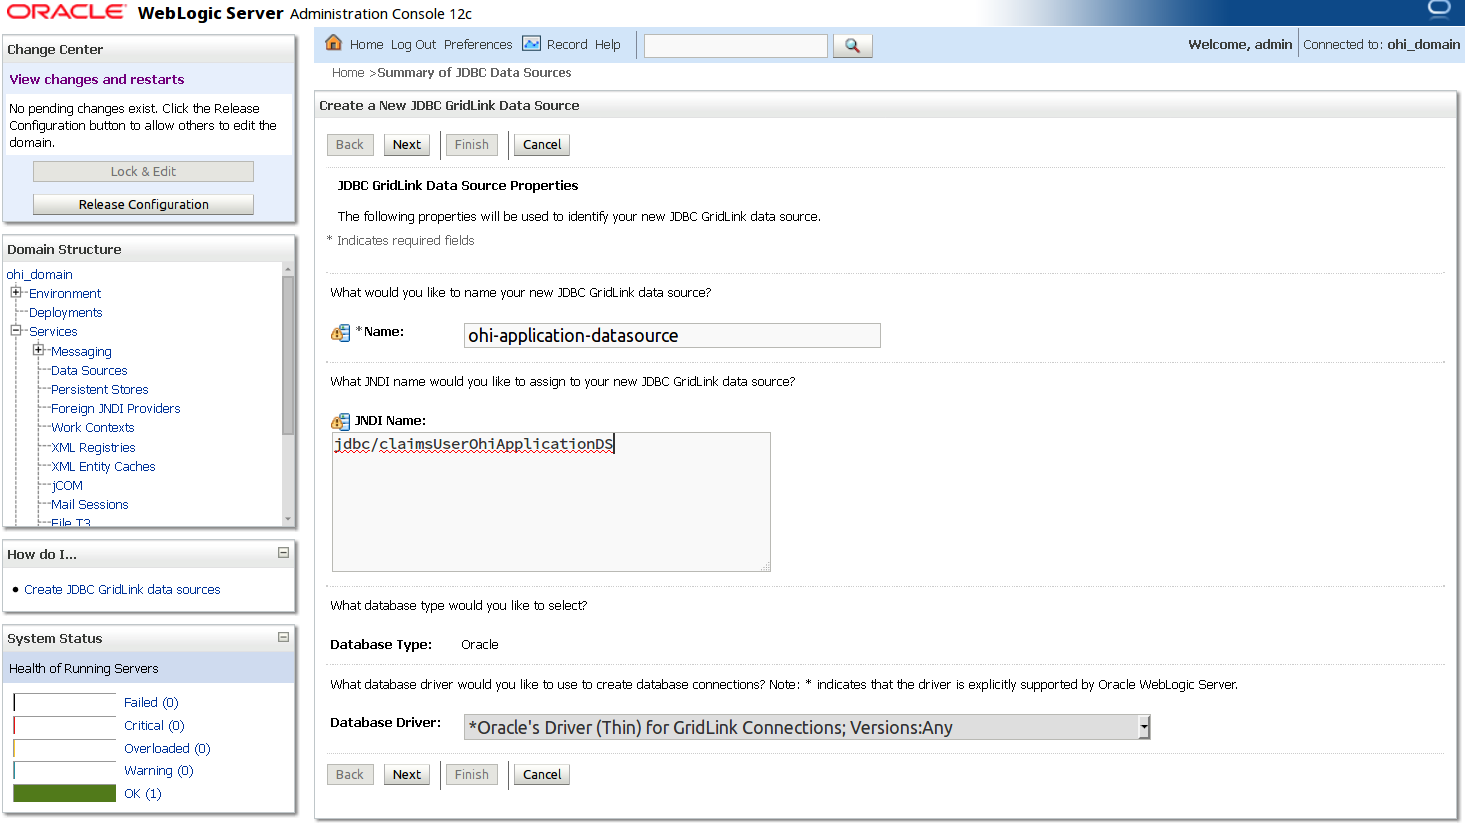Open Environment in Domain Structure
1465x825 pixels.
(x=65, y=294)
